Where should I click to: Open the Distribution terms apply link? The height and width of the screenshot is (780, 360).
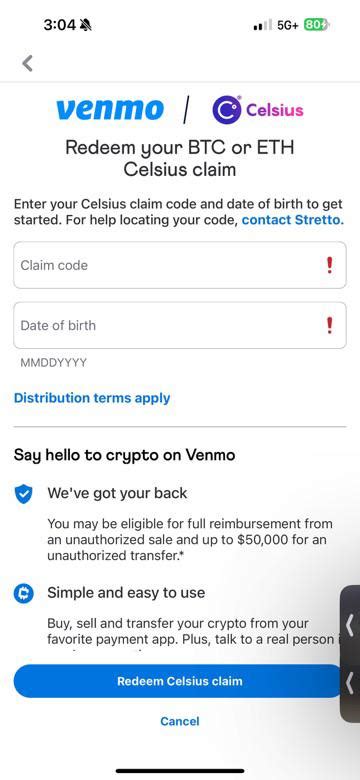coord(92,398)
